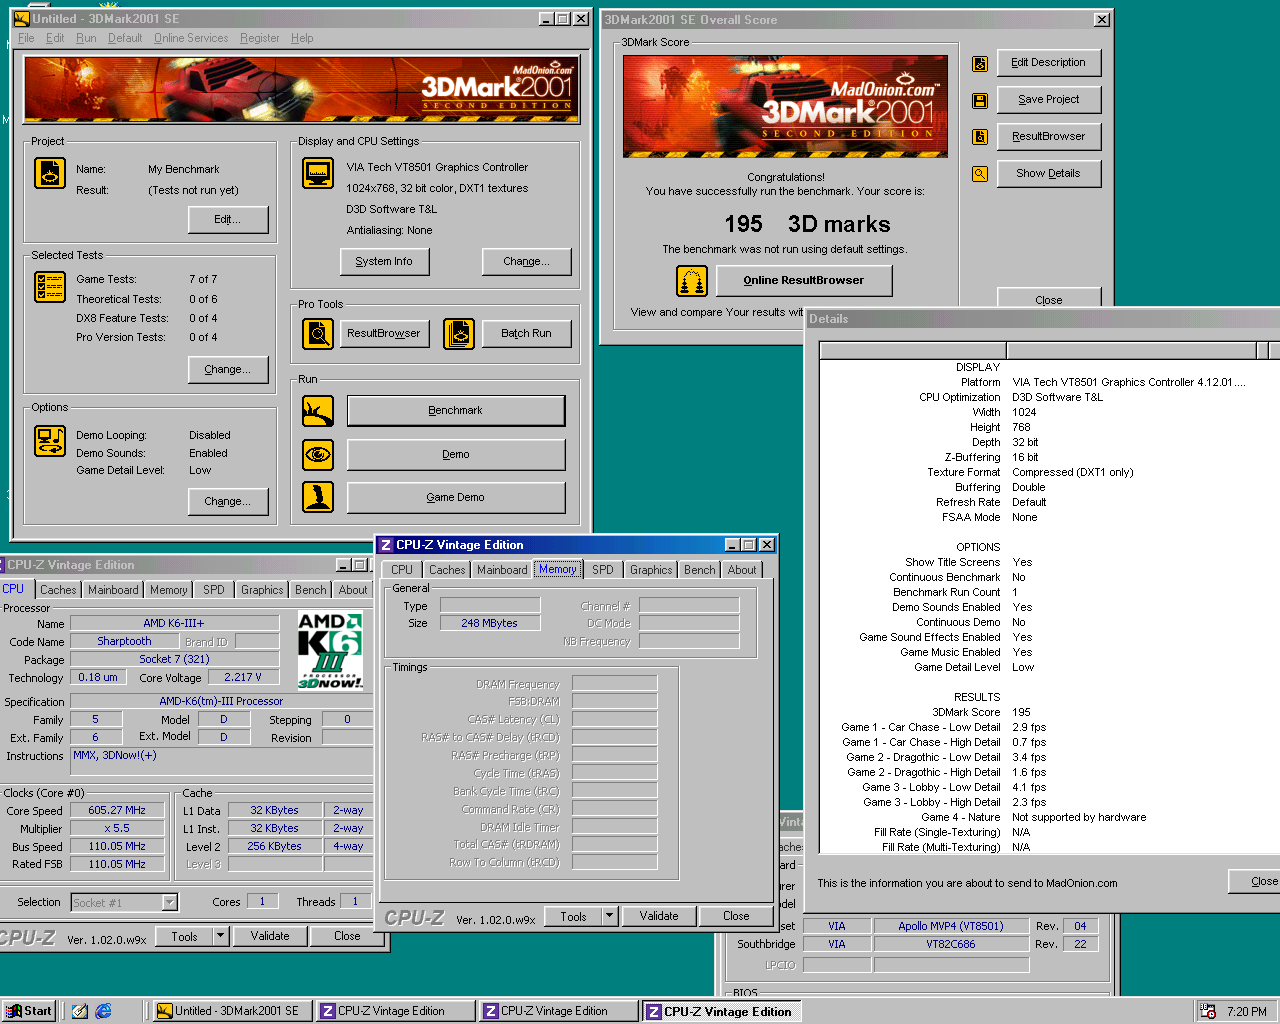
Task: Open the Edit menu in 3DMark2001
Action: pyautogui.click(x=55, y=38)
